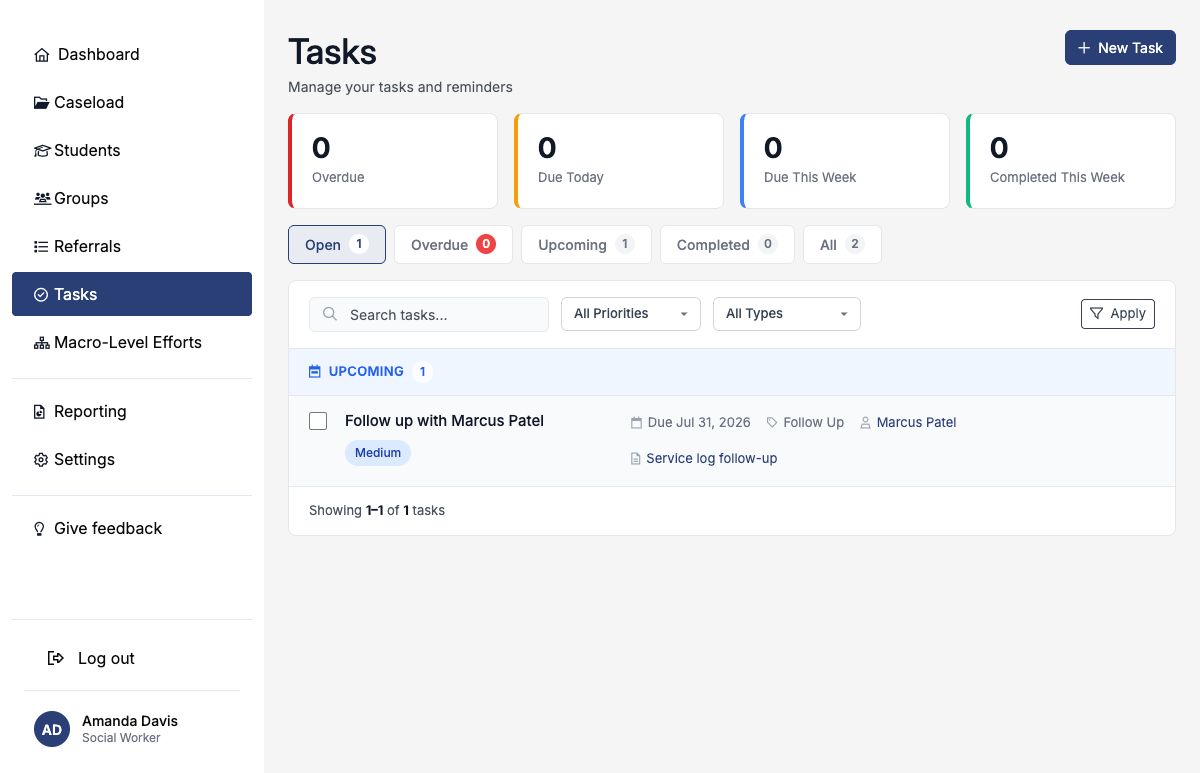Click the calendar icon beside UPCOMING header

[x=315, y=372]
